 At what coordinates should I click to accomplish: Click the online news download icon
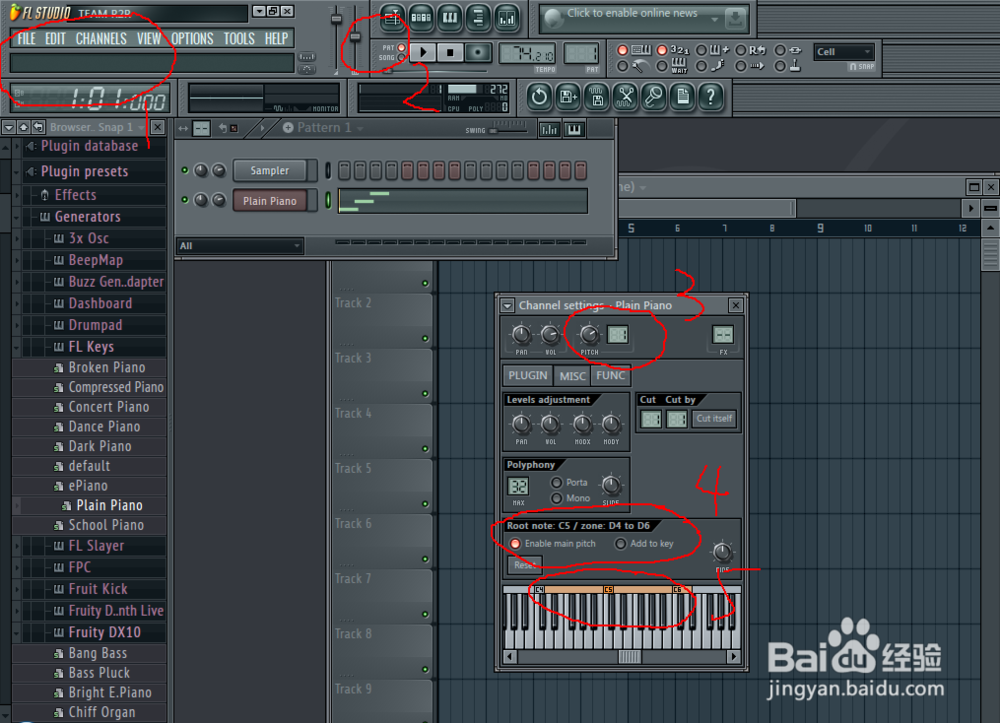point(735,18)
